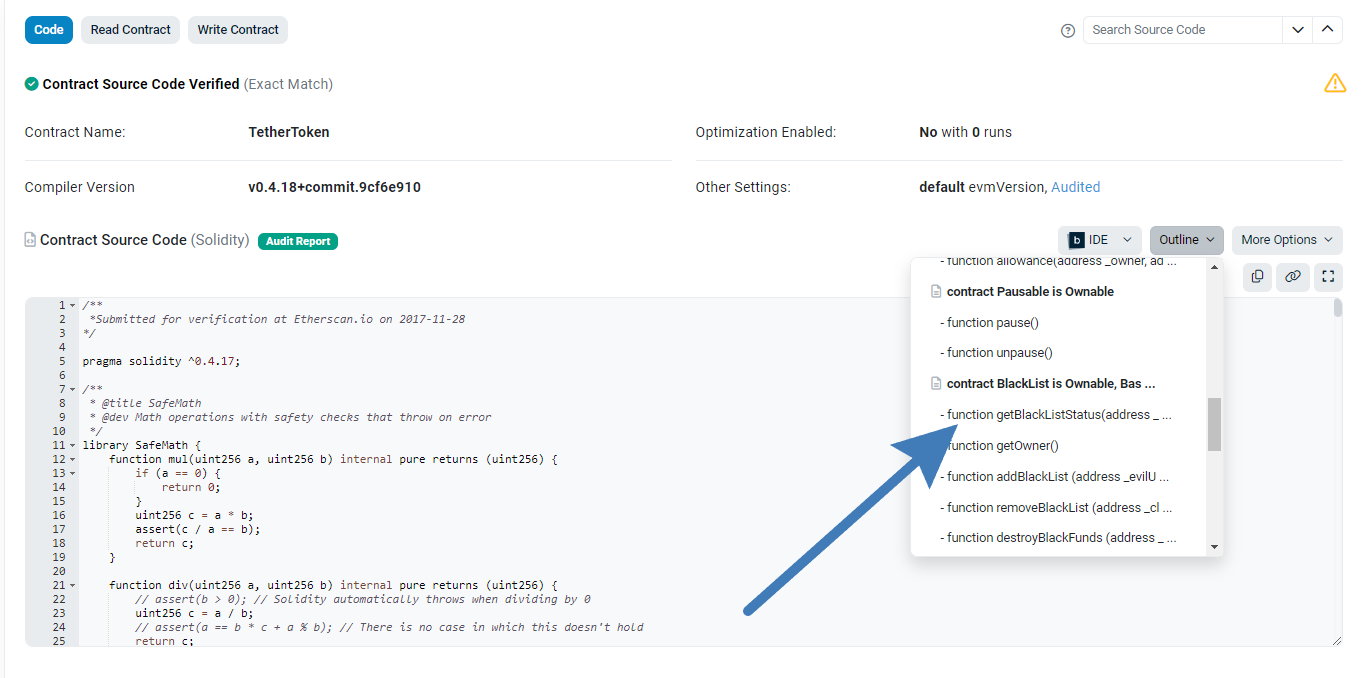Click the yellow warning triangle icon
Viewport: 1362px width, 678px height.
coord(1334,83)
